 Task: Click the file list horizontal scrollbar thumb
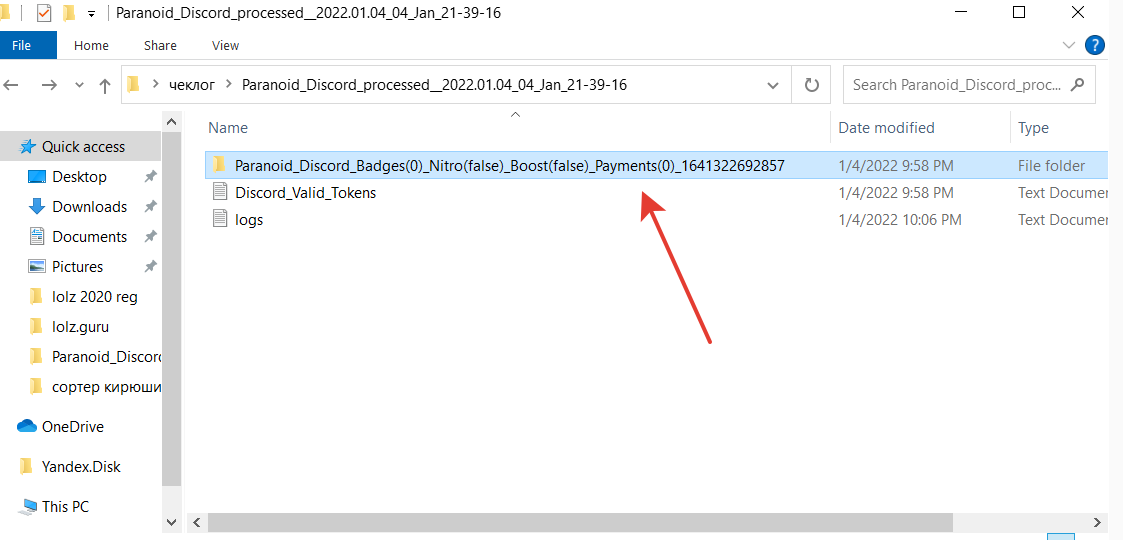pyautogui.click(x=579, y=522)
